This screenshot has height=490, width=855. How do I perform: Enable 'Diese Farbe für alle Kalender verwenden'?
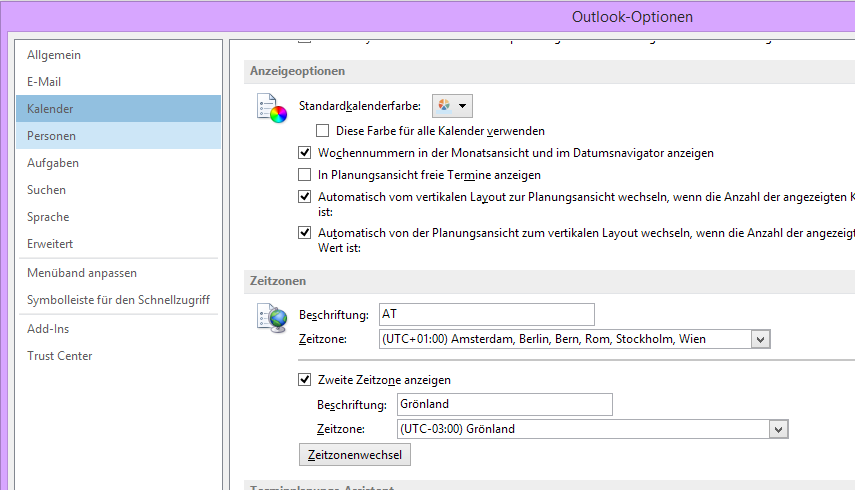coord(323,131)
